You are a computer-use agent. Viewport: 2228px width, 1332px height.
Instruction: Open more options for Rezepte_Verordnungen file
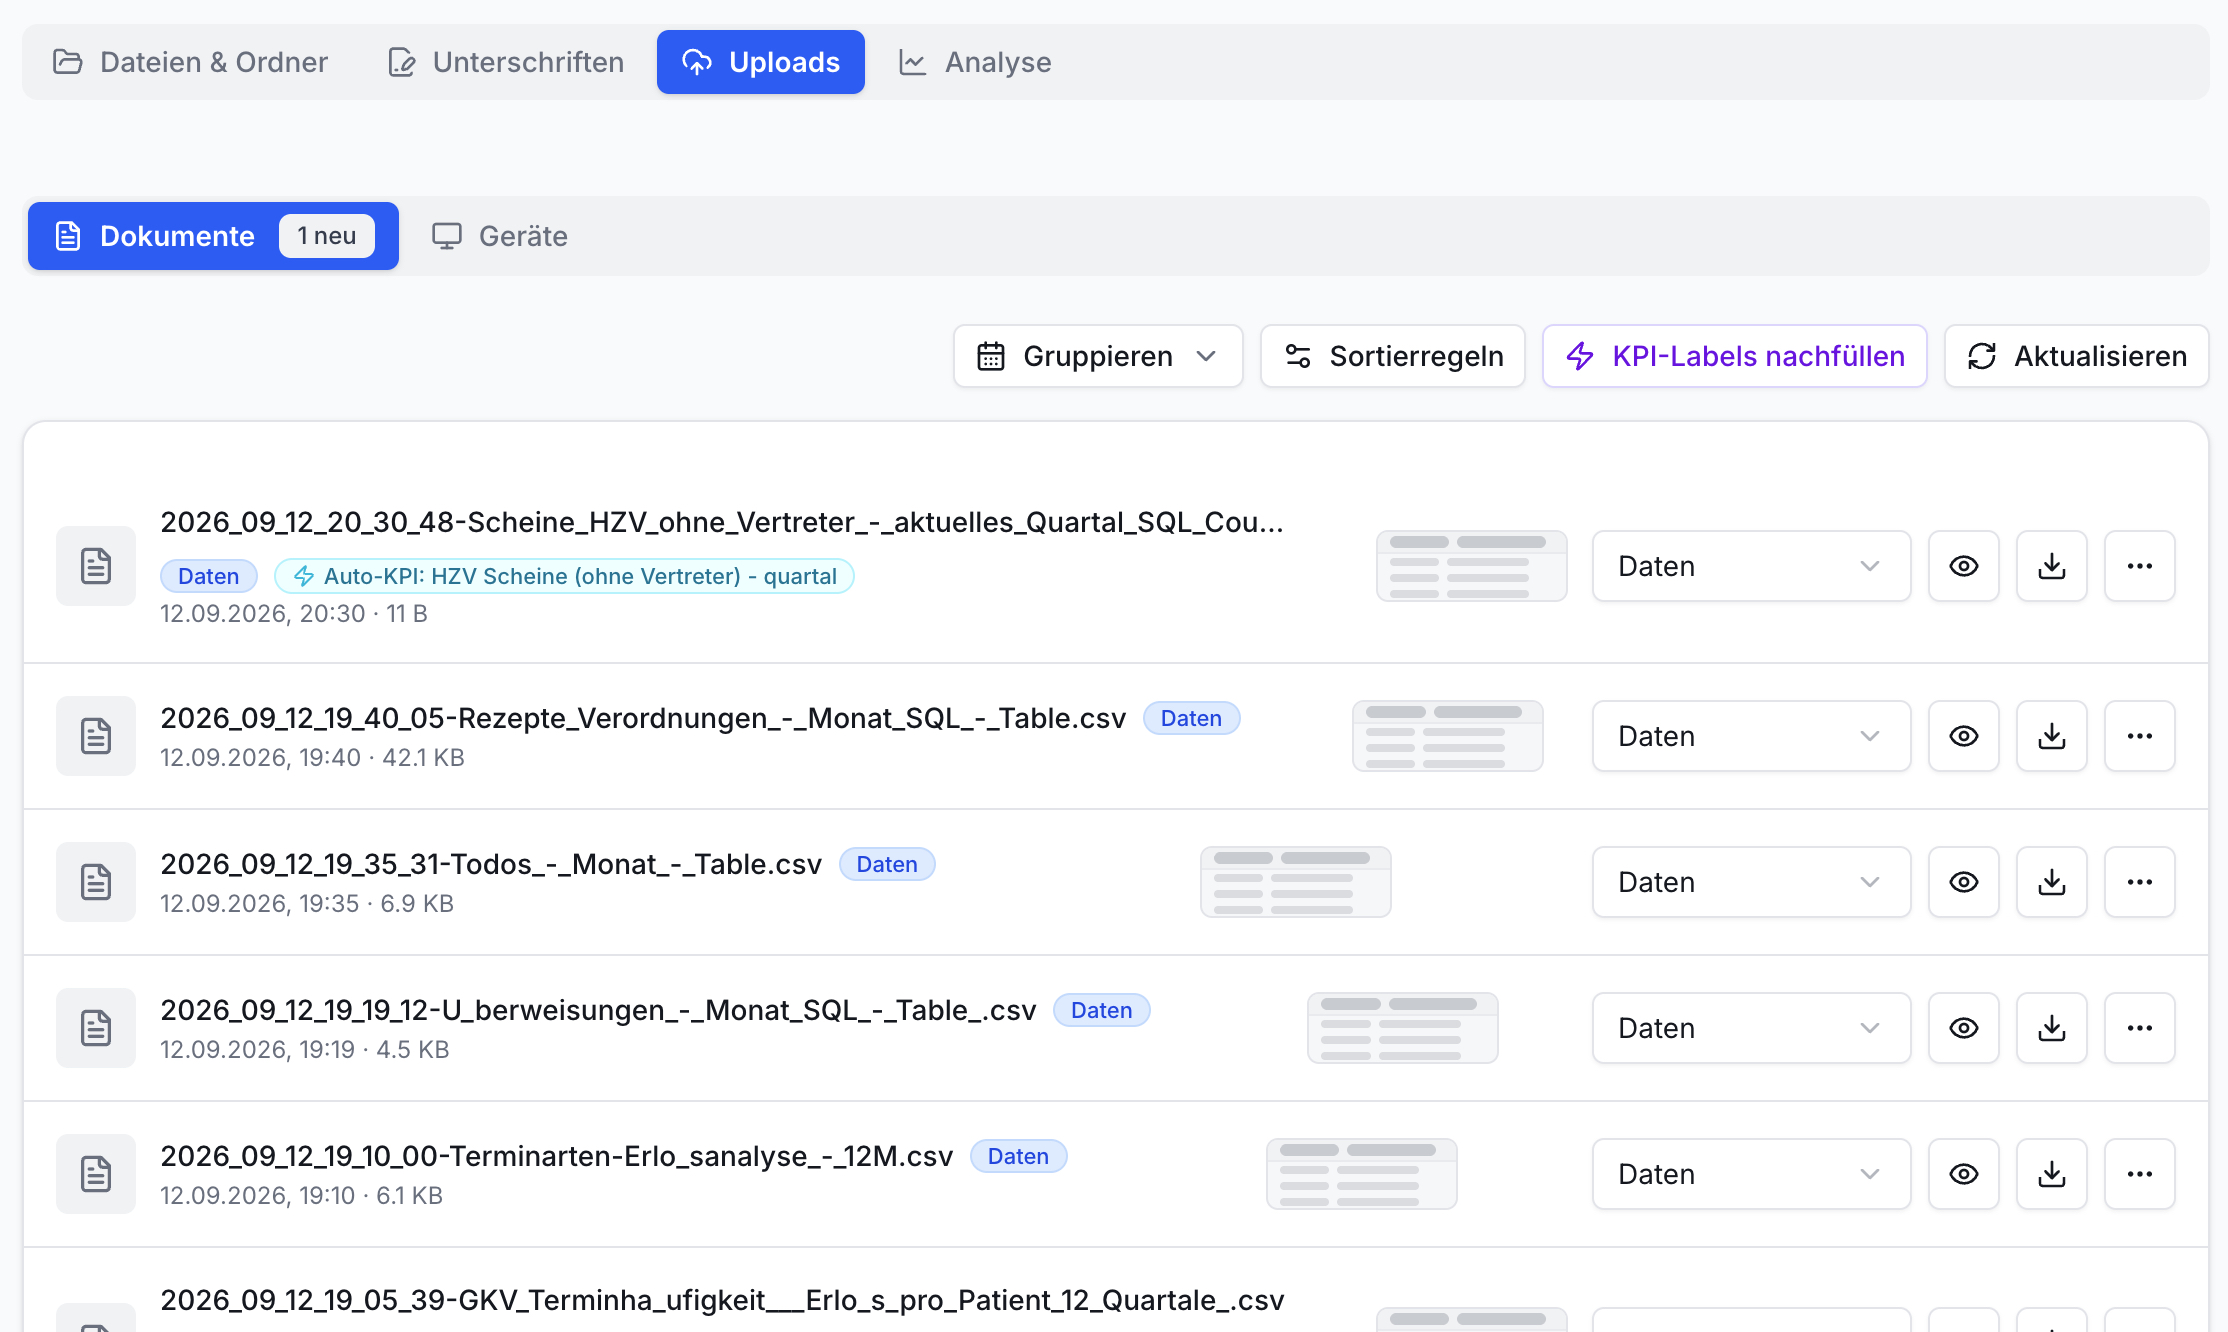coord(2139,736)
